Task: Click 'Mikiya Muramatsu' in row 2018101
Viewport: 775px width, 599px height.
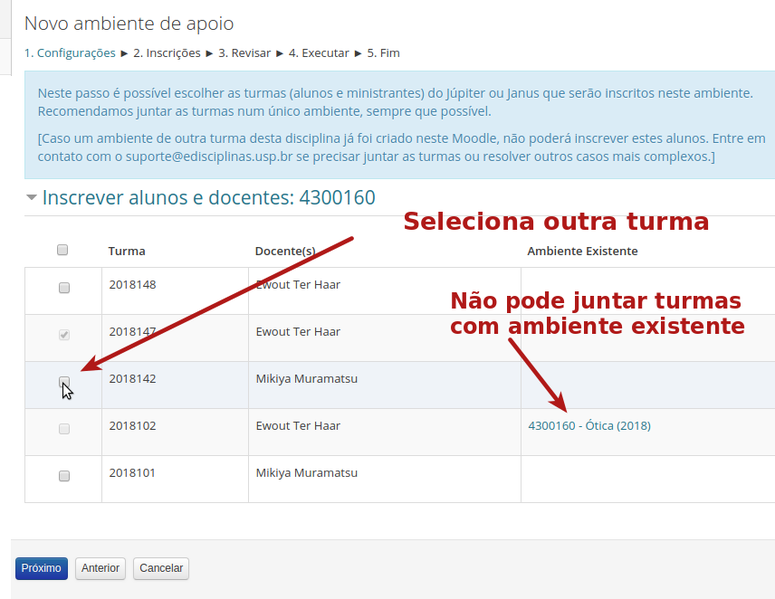Action: coord(306,472)
